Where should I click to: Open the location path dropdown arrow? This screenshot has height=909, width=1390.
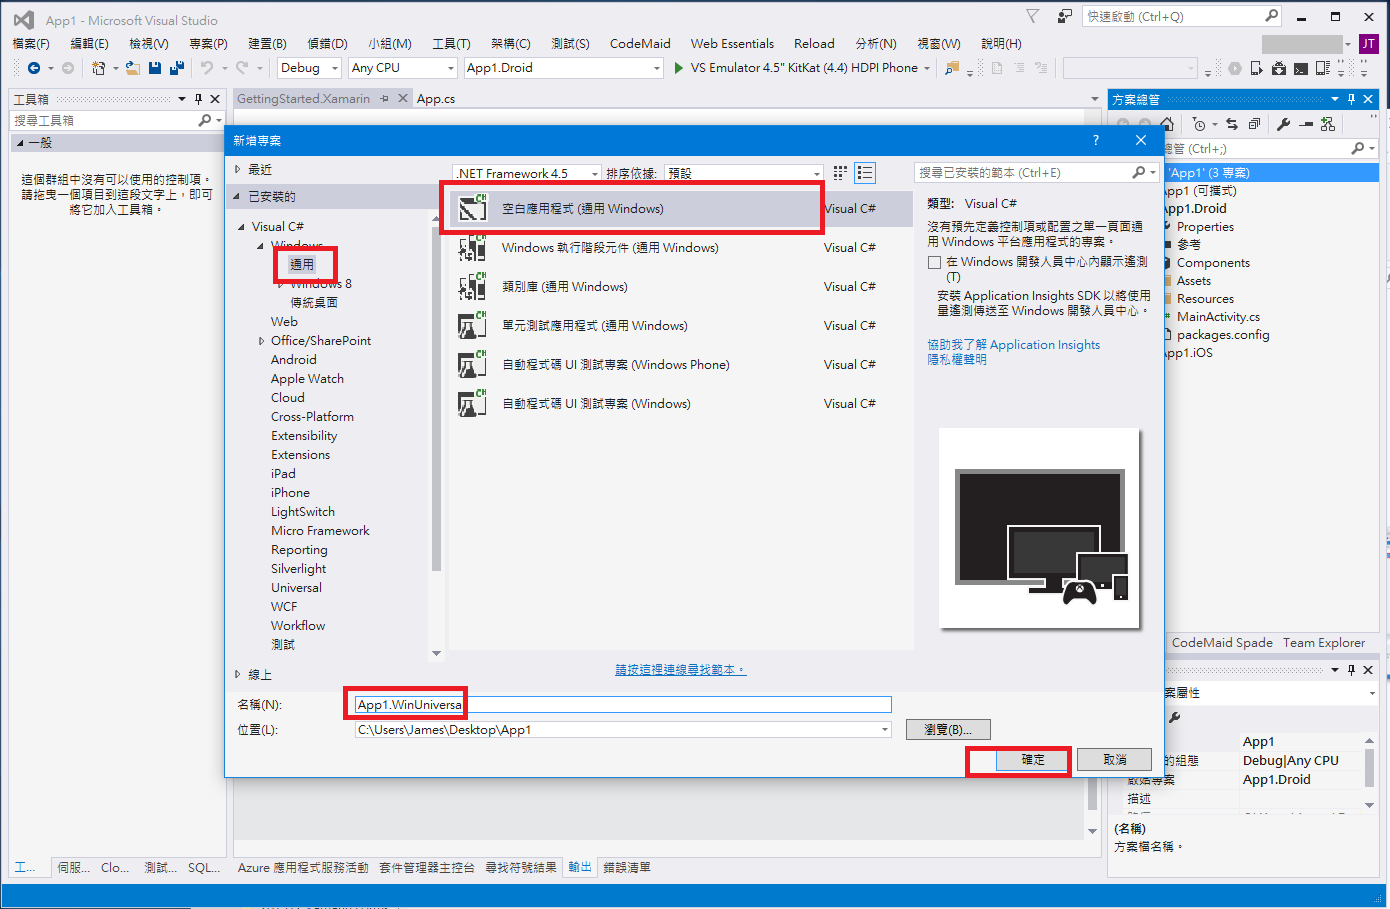pos(884,730)
